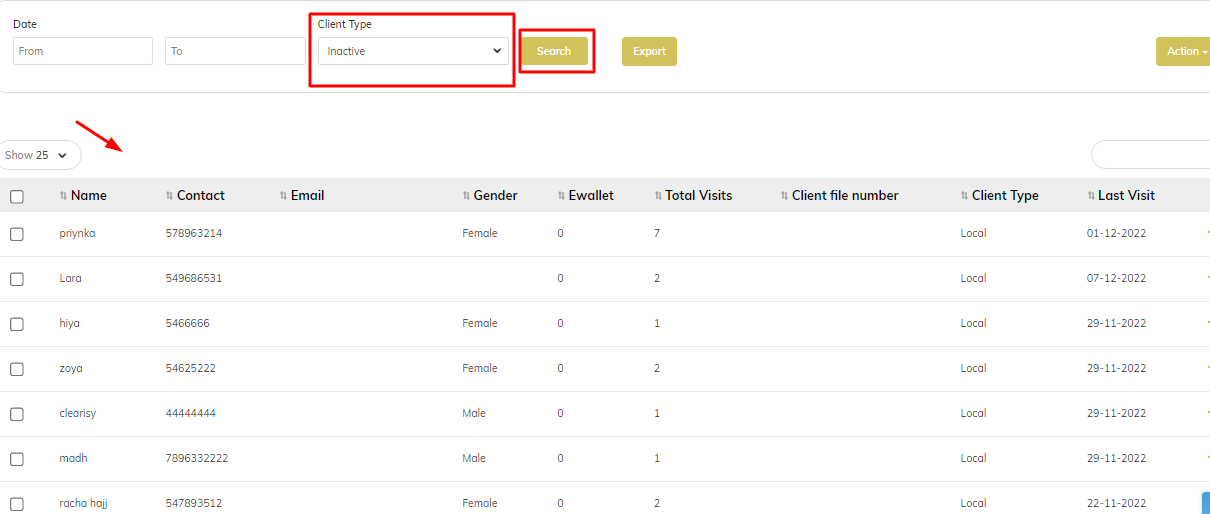Viewport: 1210px width, 514px height.
Task: Sort by Ewallet column arrows
Action: pyautogui.click(x=562, y=196)
